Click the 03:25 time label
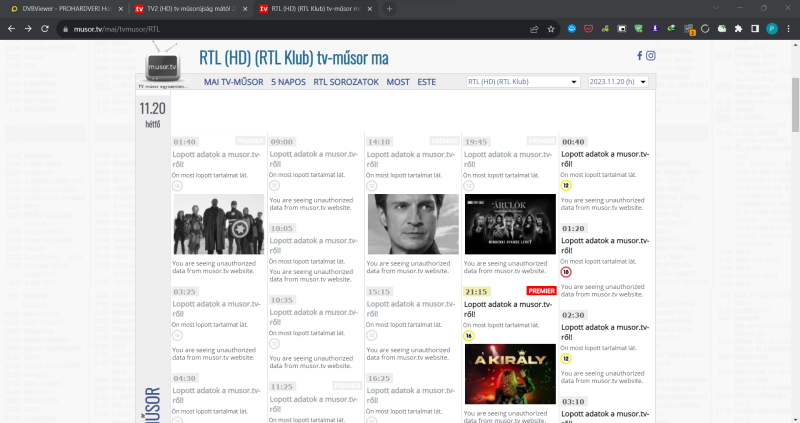The height and width of the screenshot is (423, 800). (x=184, y=292)
